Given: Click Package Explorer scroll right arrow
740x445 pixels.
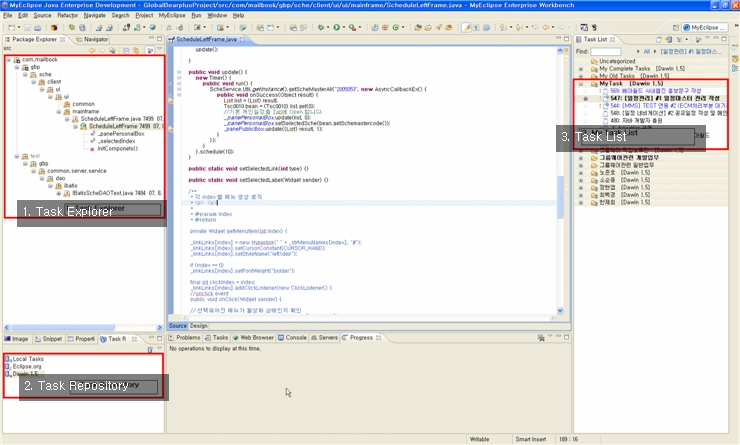Looking at the screenshot, I should (159, 327).
